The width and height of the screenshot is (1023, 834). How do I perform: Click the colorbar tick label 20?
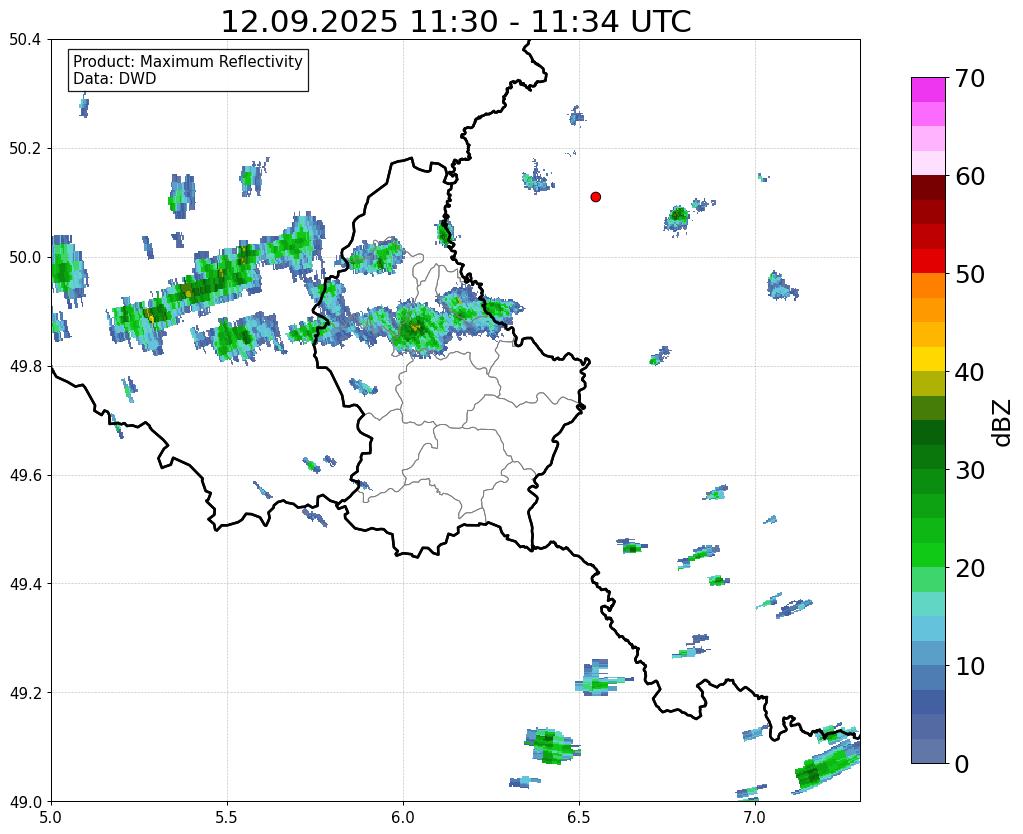pyautogui.click(x=970, y=568)
